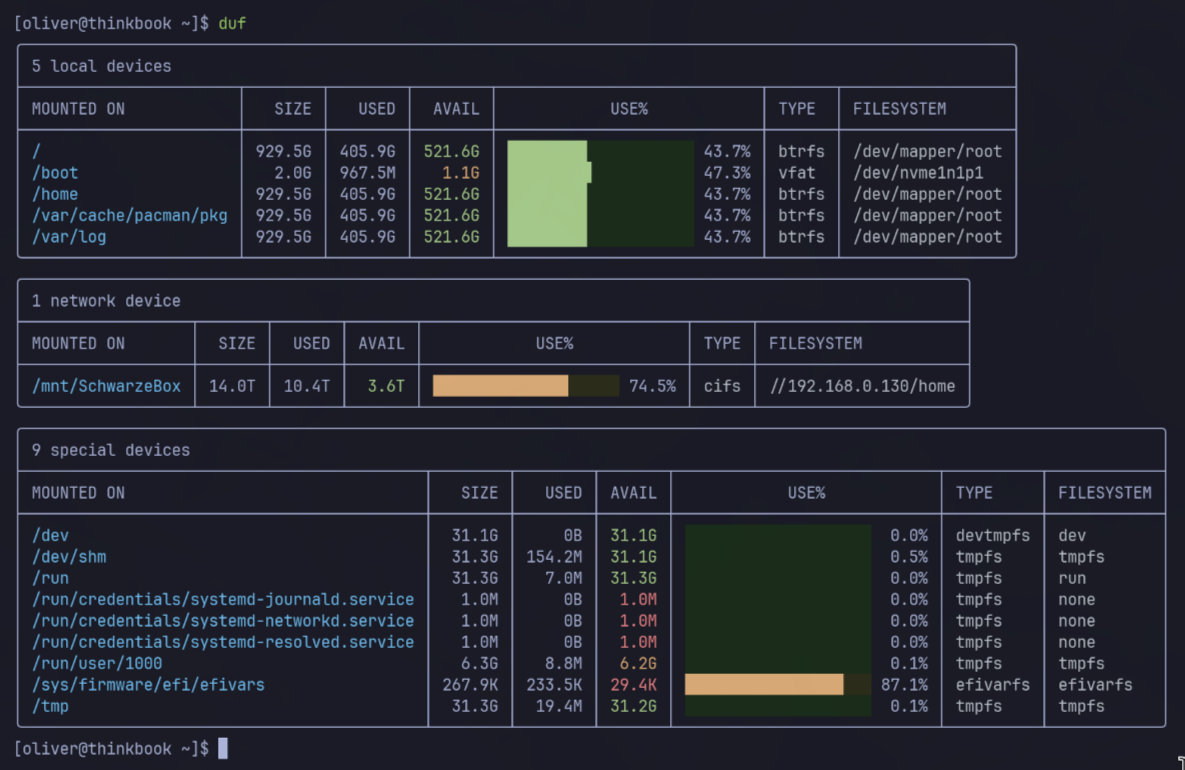This screenshot has width=1185, height=770.
Task: Click the /mnt/SchwarzeBox mount path
Action: (106, 386)
